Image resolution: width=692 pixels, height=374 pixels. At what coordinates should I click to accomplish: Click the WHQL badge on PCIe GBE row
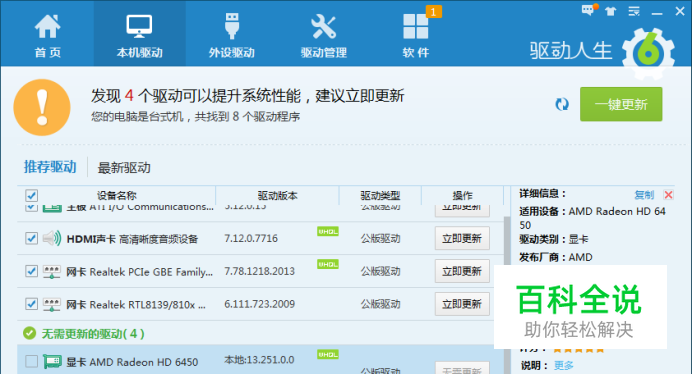tap(327, 264)
